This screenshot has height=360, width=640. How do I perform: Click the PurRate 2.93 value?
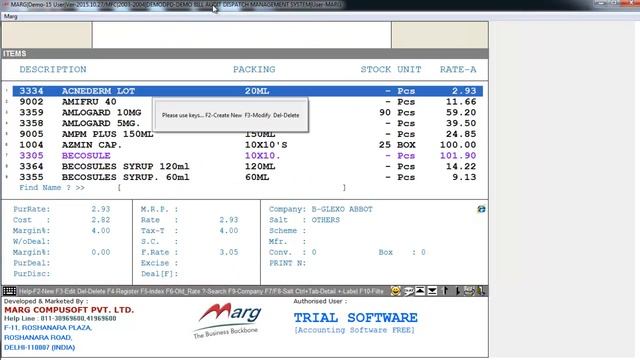(100, 209)
